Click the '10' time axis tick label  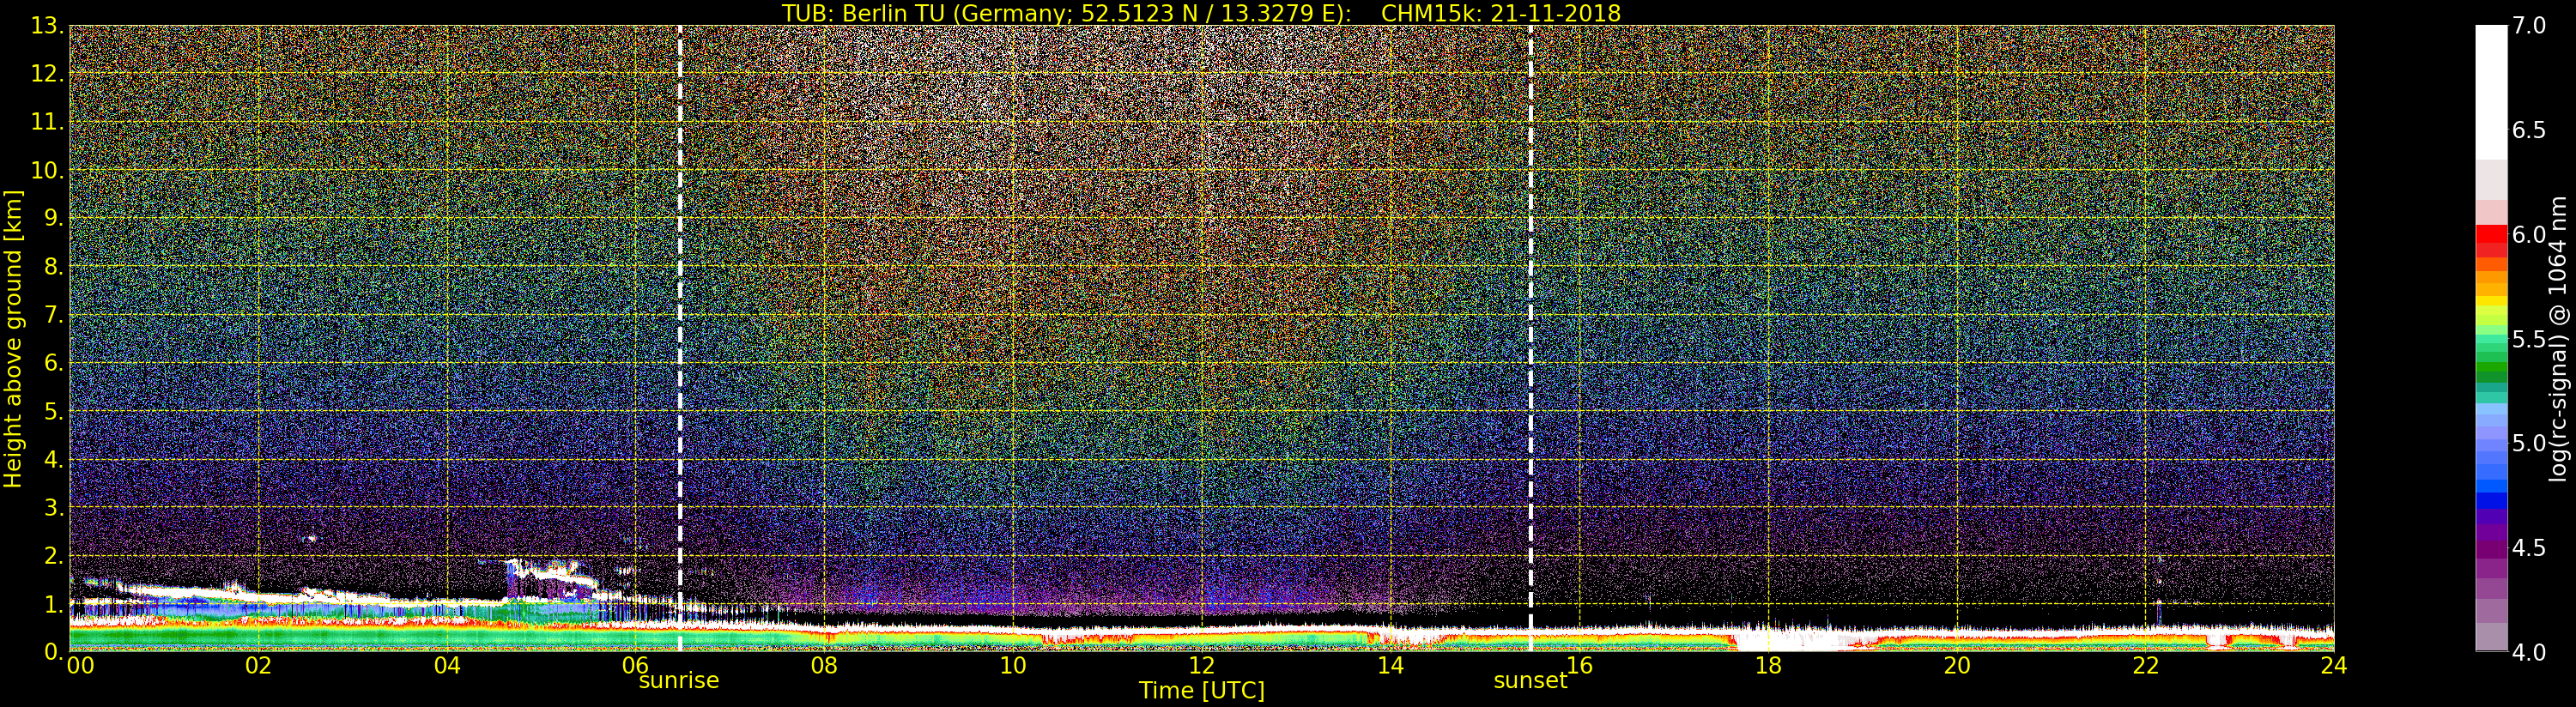click(1013, 665)
